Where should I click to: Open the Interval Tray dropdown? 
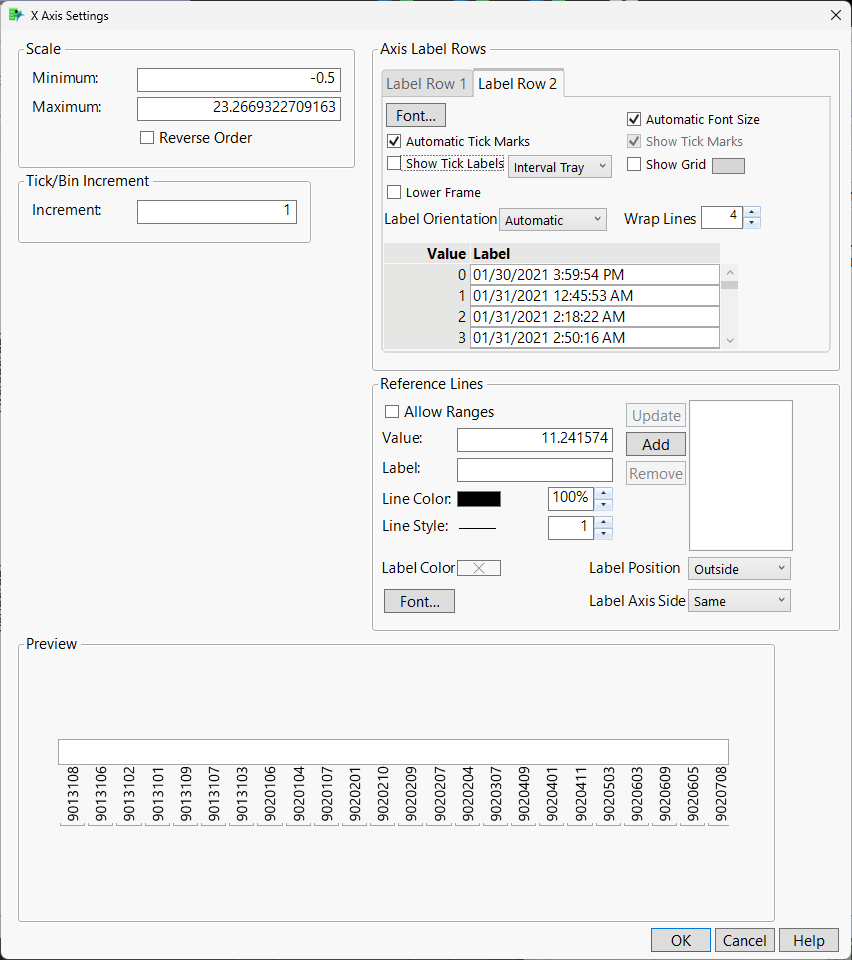click(559, 167)
